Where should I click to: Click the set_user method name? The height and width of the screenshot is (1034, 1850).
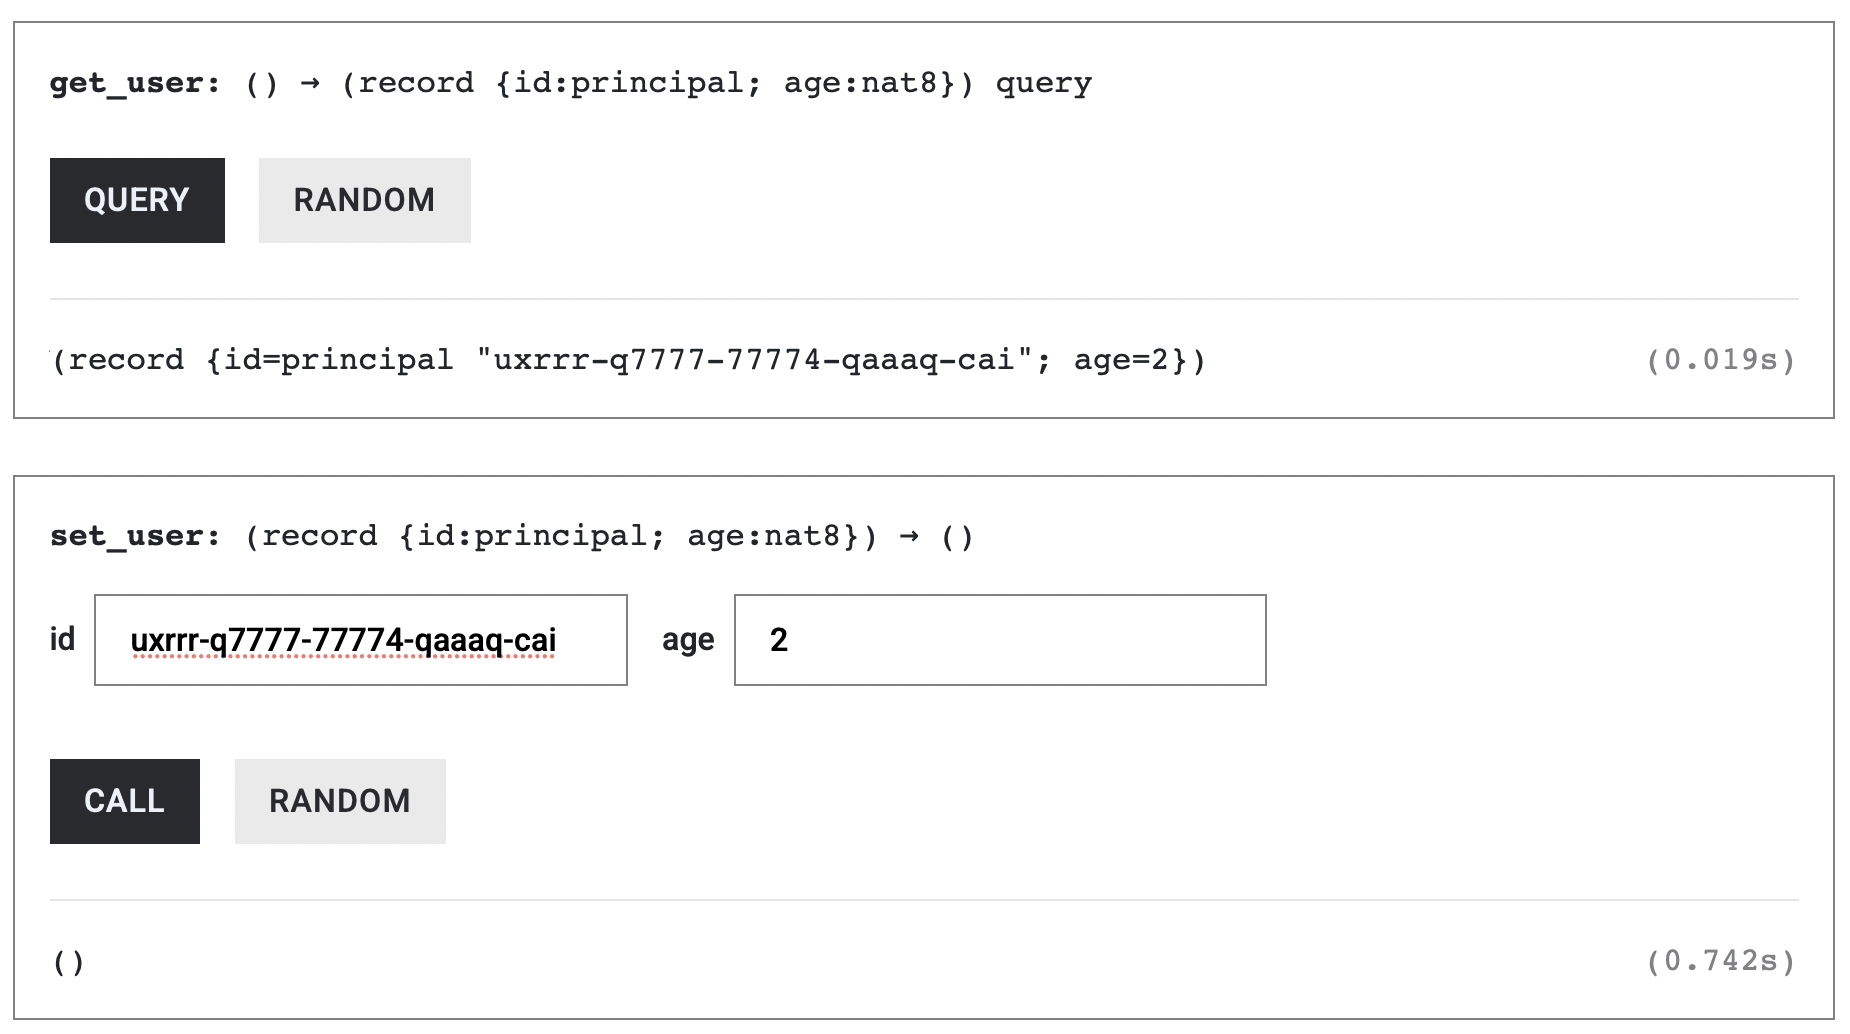point(134,536)
